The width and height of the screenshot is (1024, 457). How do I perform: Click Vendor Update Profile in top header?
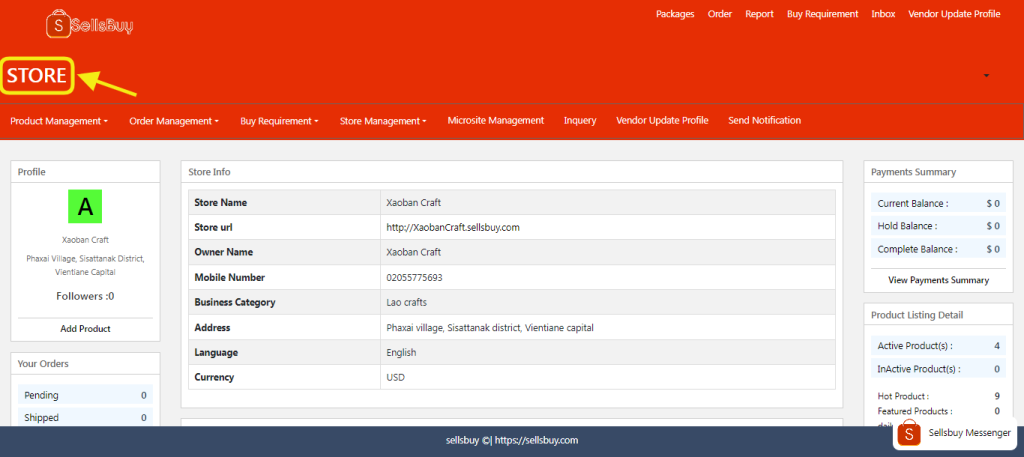click(x=954, y=14)
